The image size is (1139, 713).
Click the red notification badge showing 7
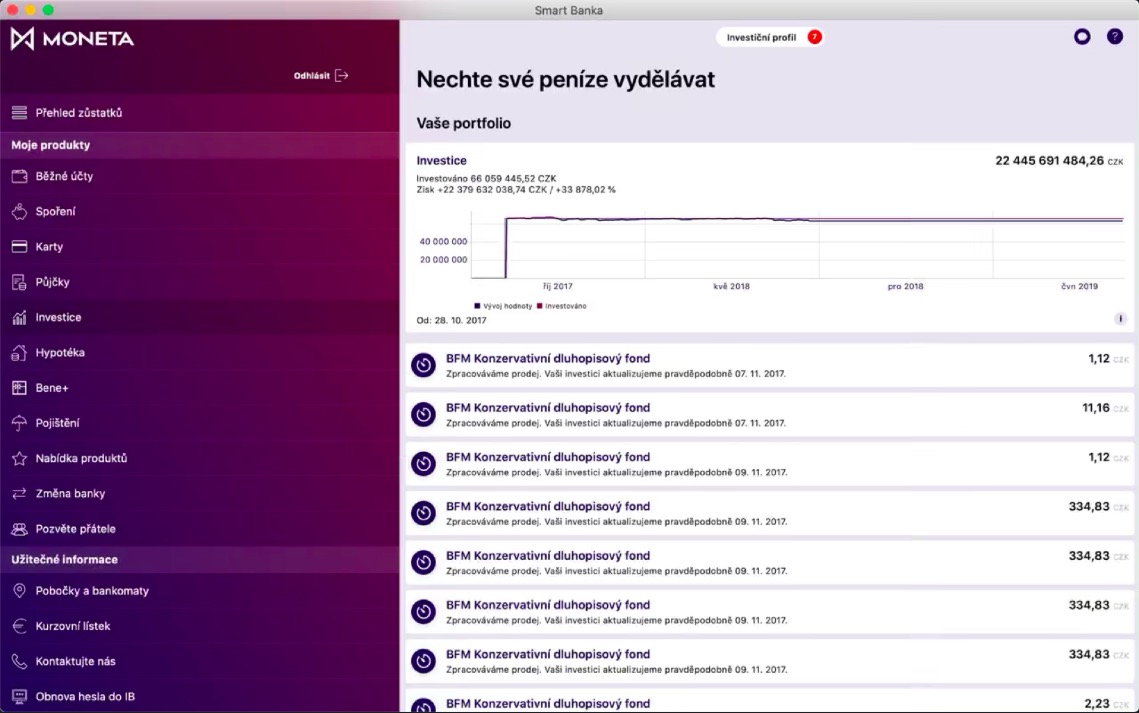(814, 37)
